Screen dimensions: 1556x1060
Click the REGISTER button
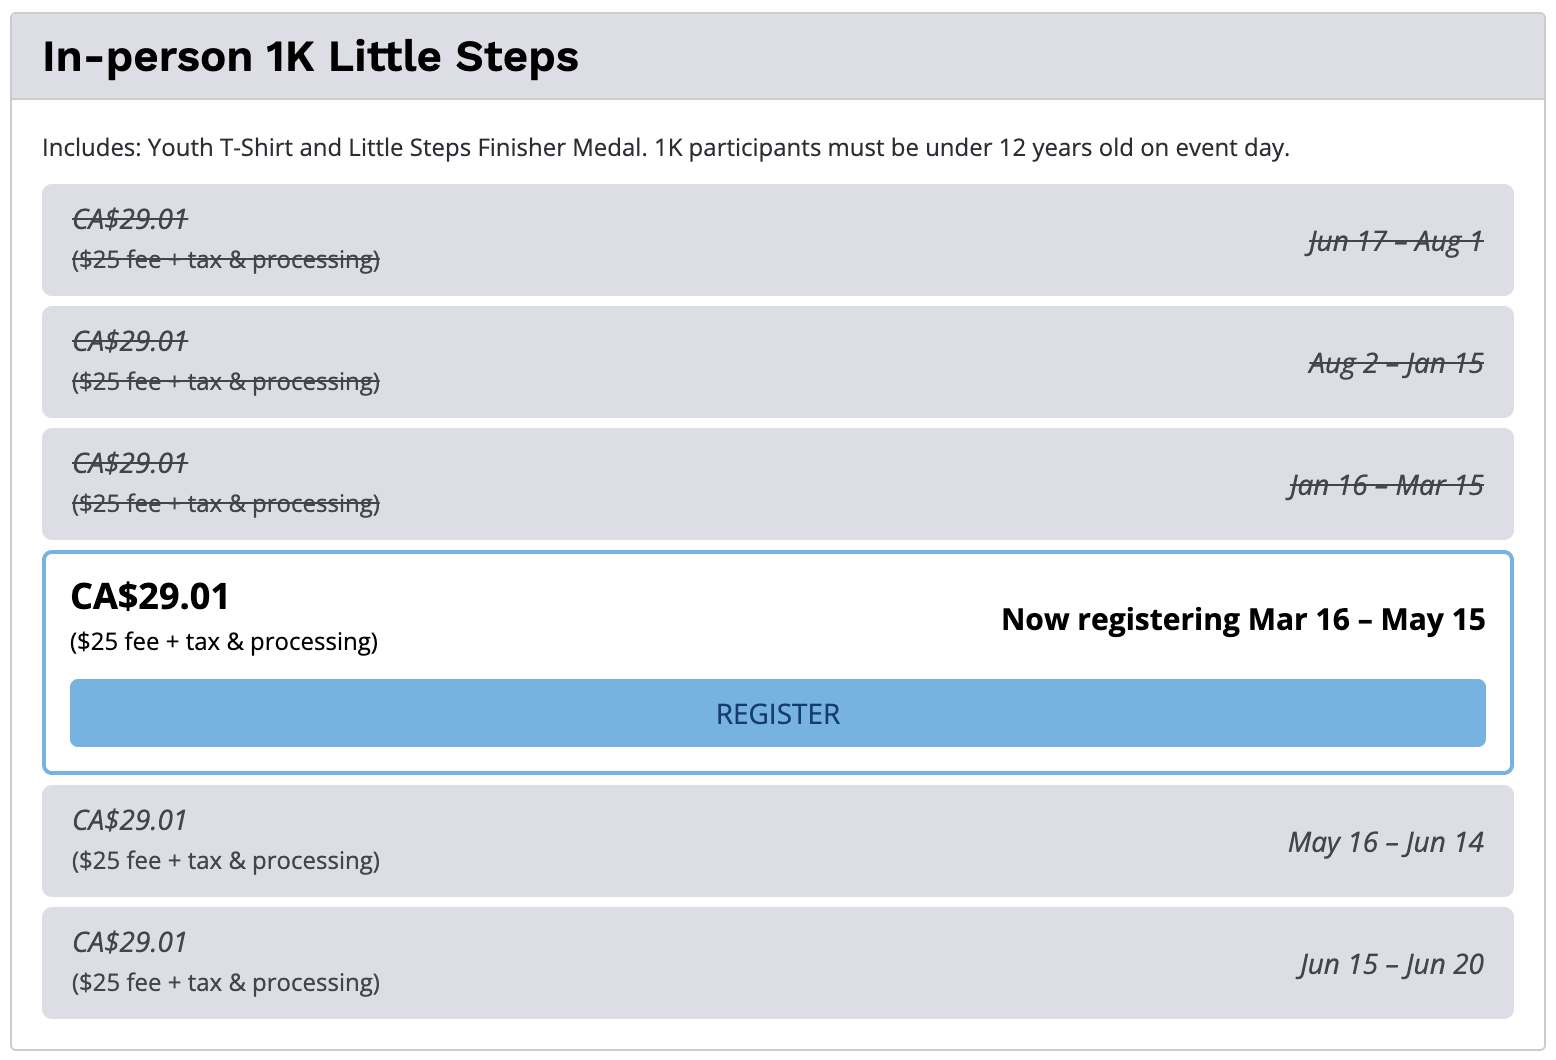(777, 713)
